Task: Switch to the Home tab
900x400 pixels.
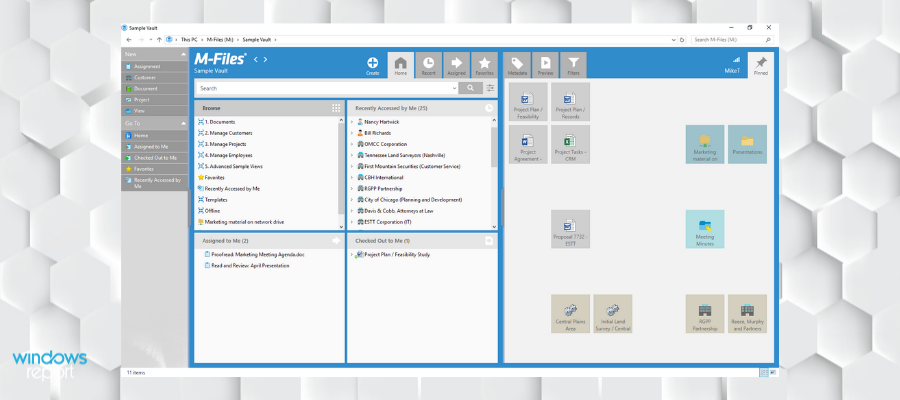Action: pyautogui.click(x=401, y=65)
